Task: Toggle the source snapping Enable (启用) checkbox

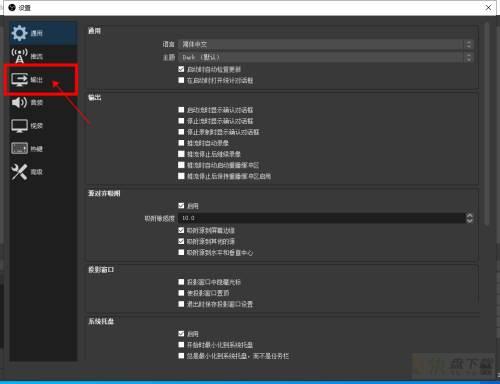Action: point(181,206)
